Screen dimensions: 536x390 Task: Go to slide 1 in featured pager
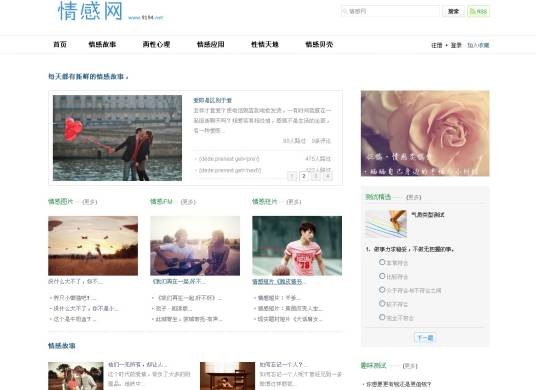coord(292,176)
